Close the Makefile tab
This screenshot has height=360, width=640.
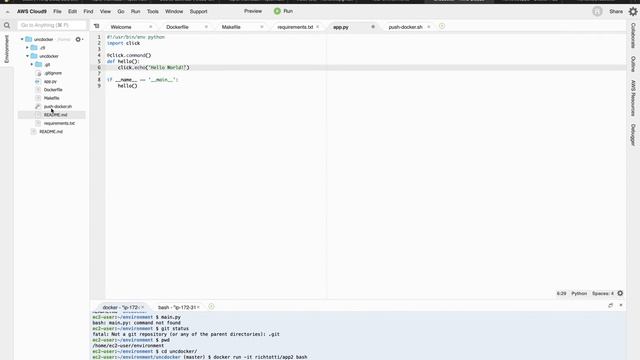pyautogui.click(x=262, y=27)
